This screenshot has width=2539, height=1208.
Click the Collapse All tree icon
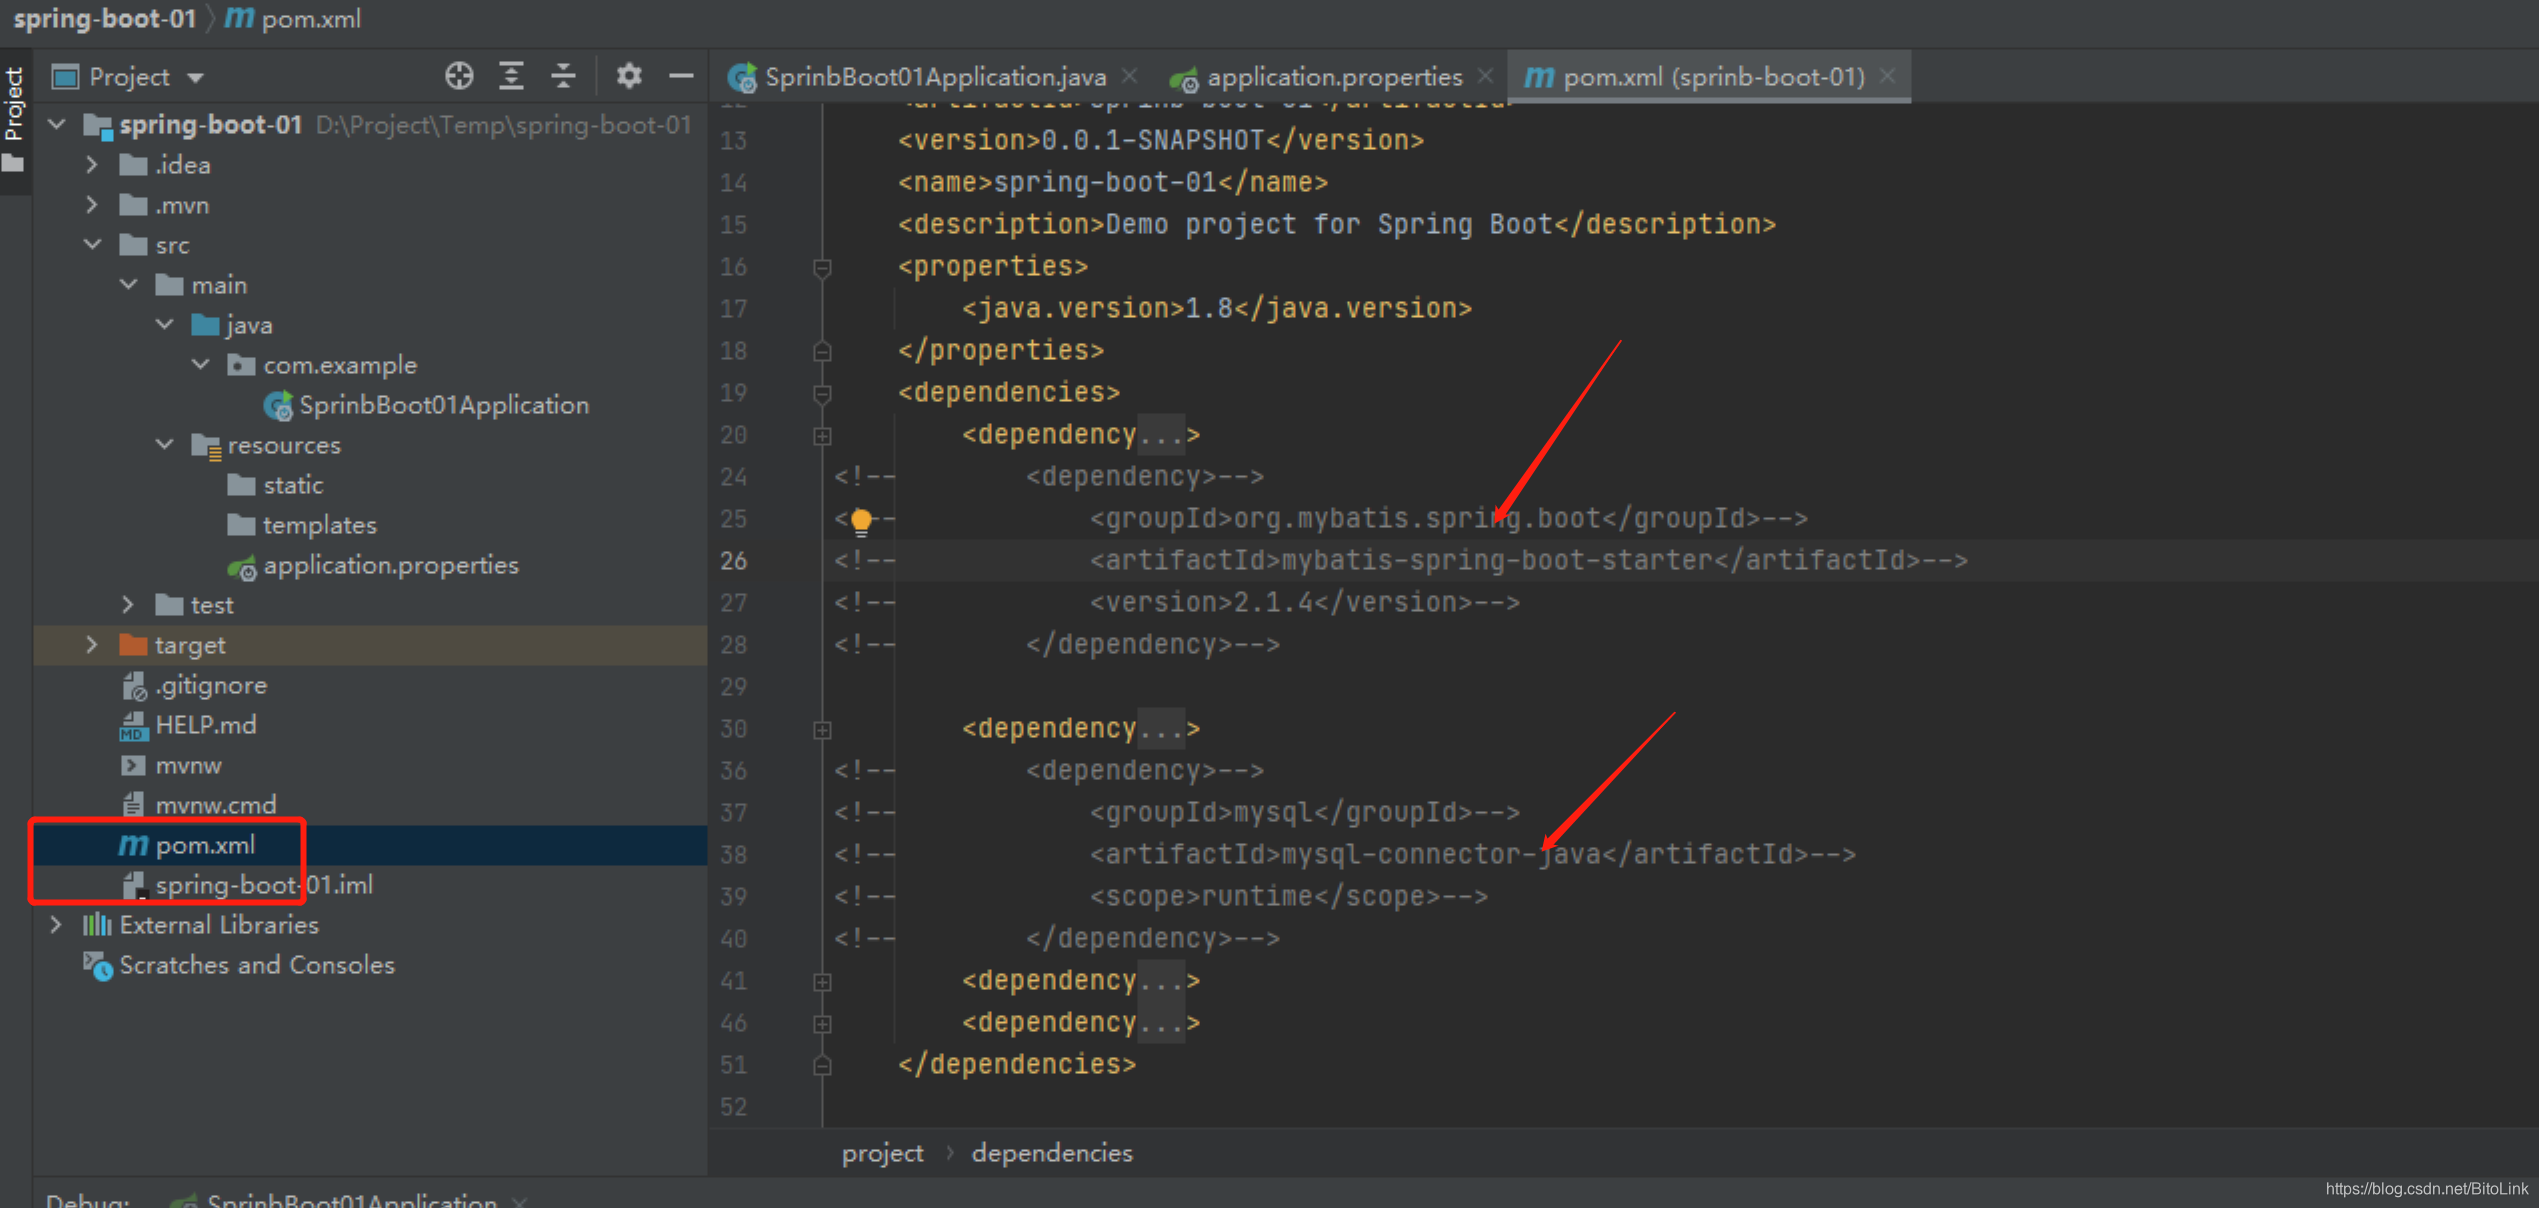(x=564, y=76)
